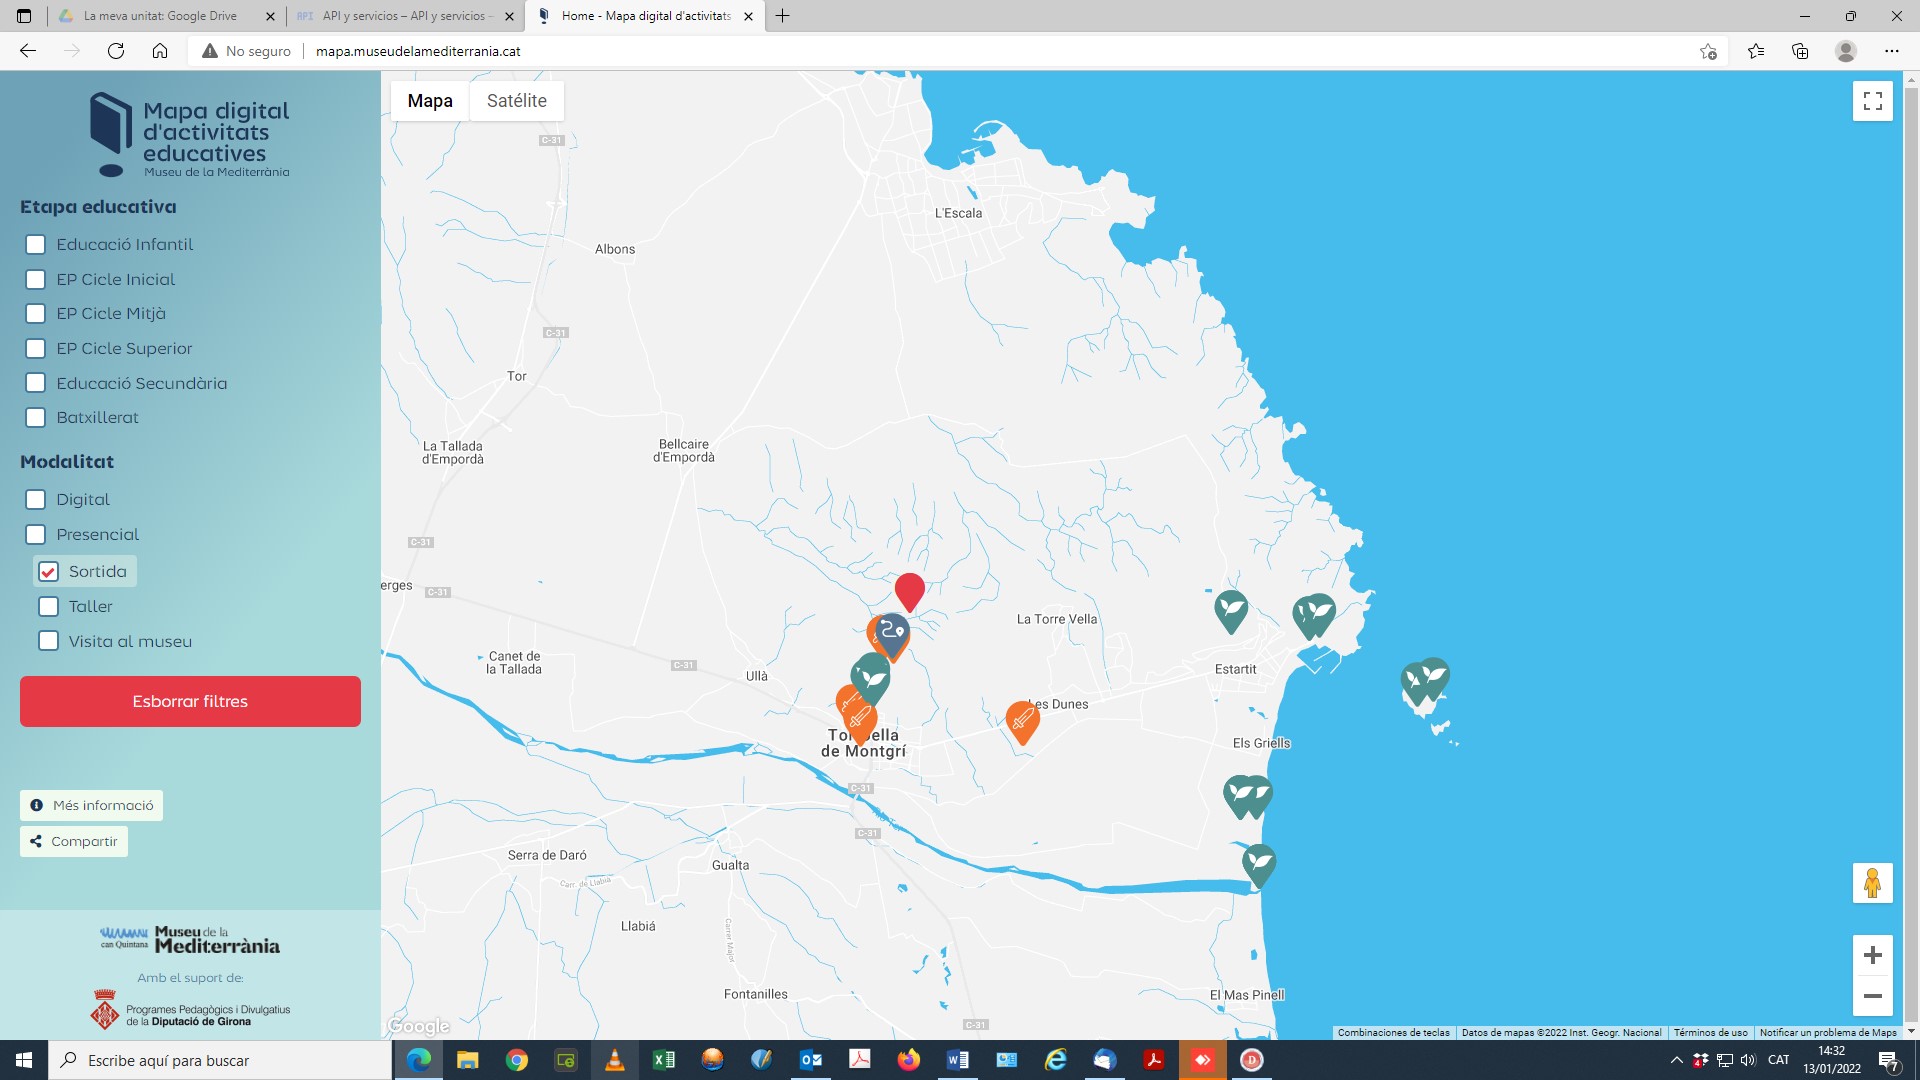Expand hidden icons in the notification area
The width and height of the screenshot is (1920, 1080).
[1675, 1060]
